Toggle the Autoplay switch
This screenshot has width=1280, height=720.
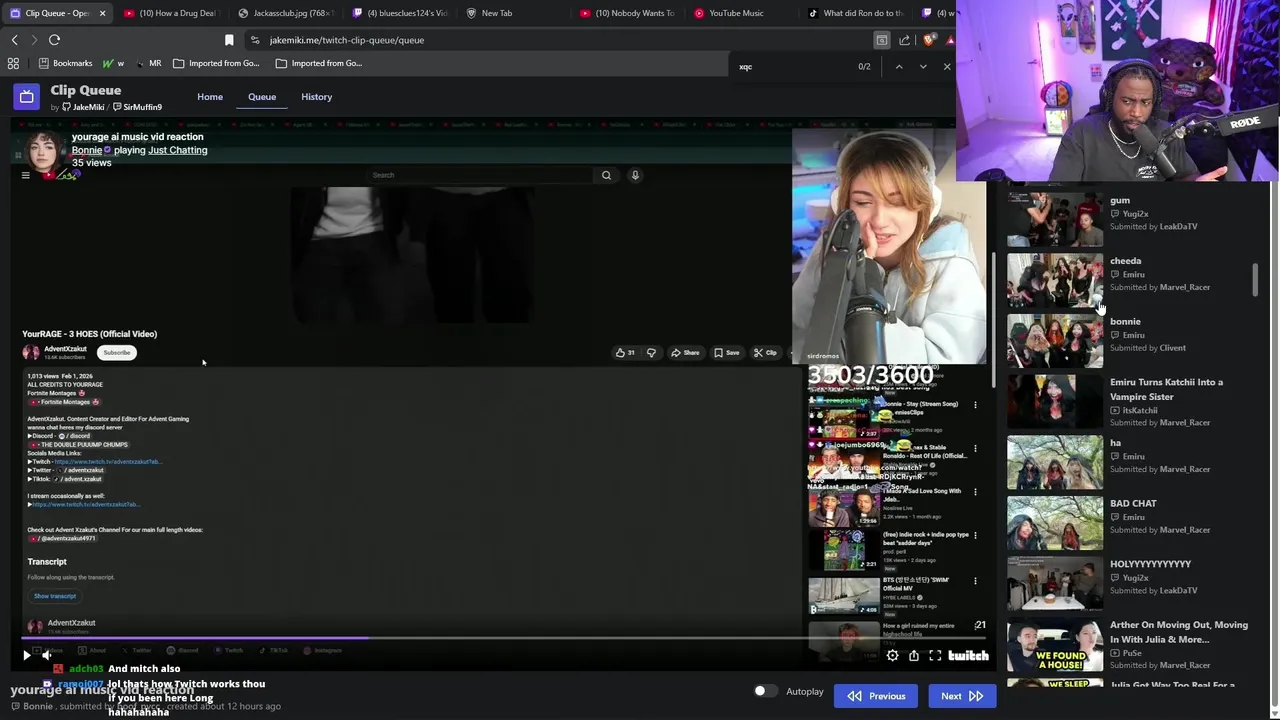coord(765,691)
